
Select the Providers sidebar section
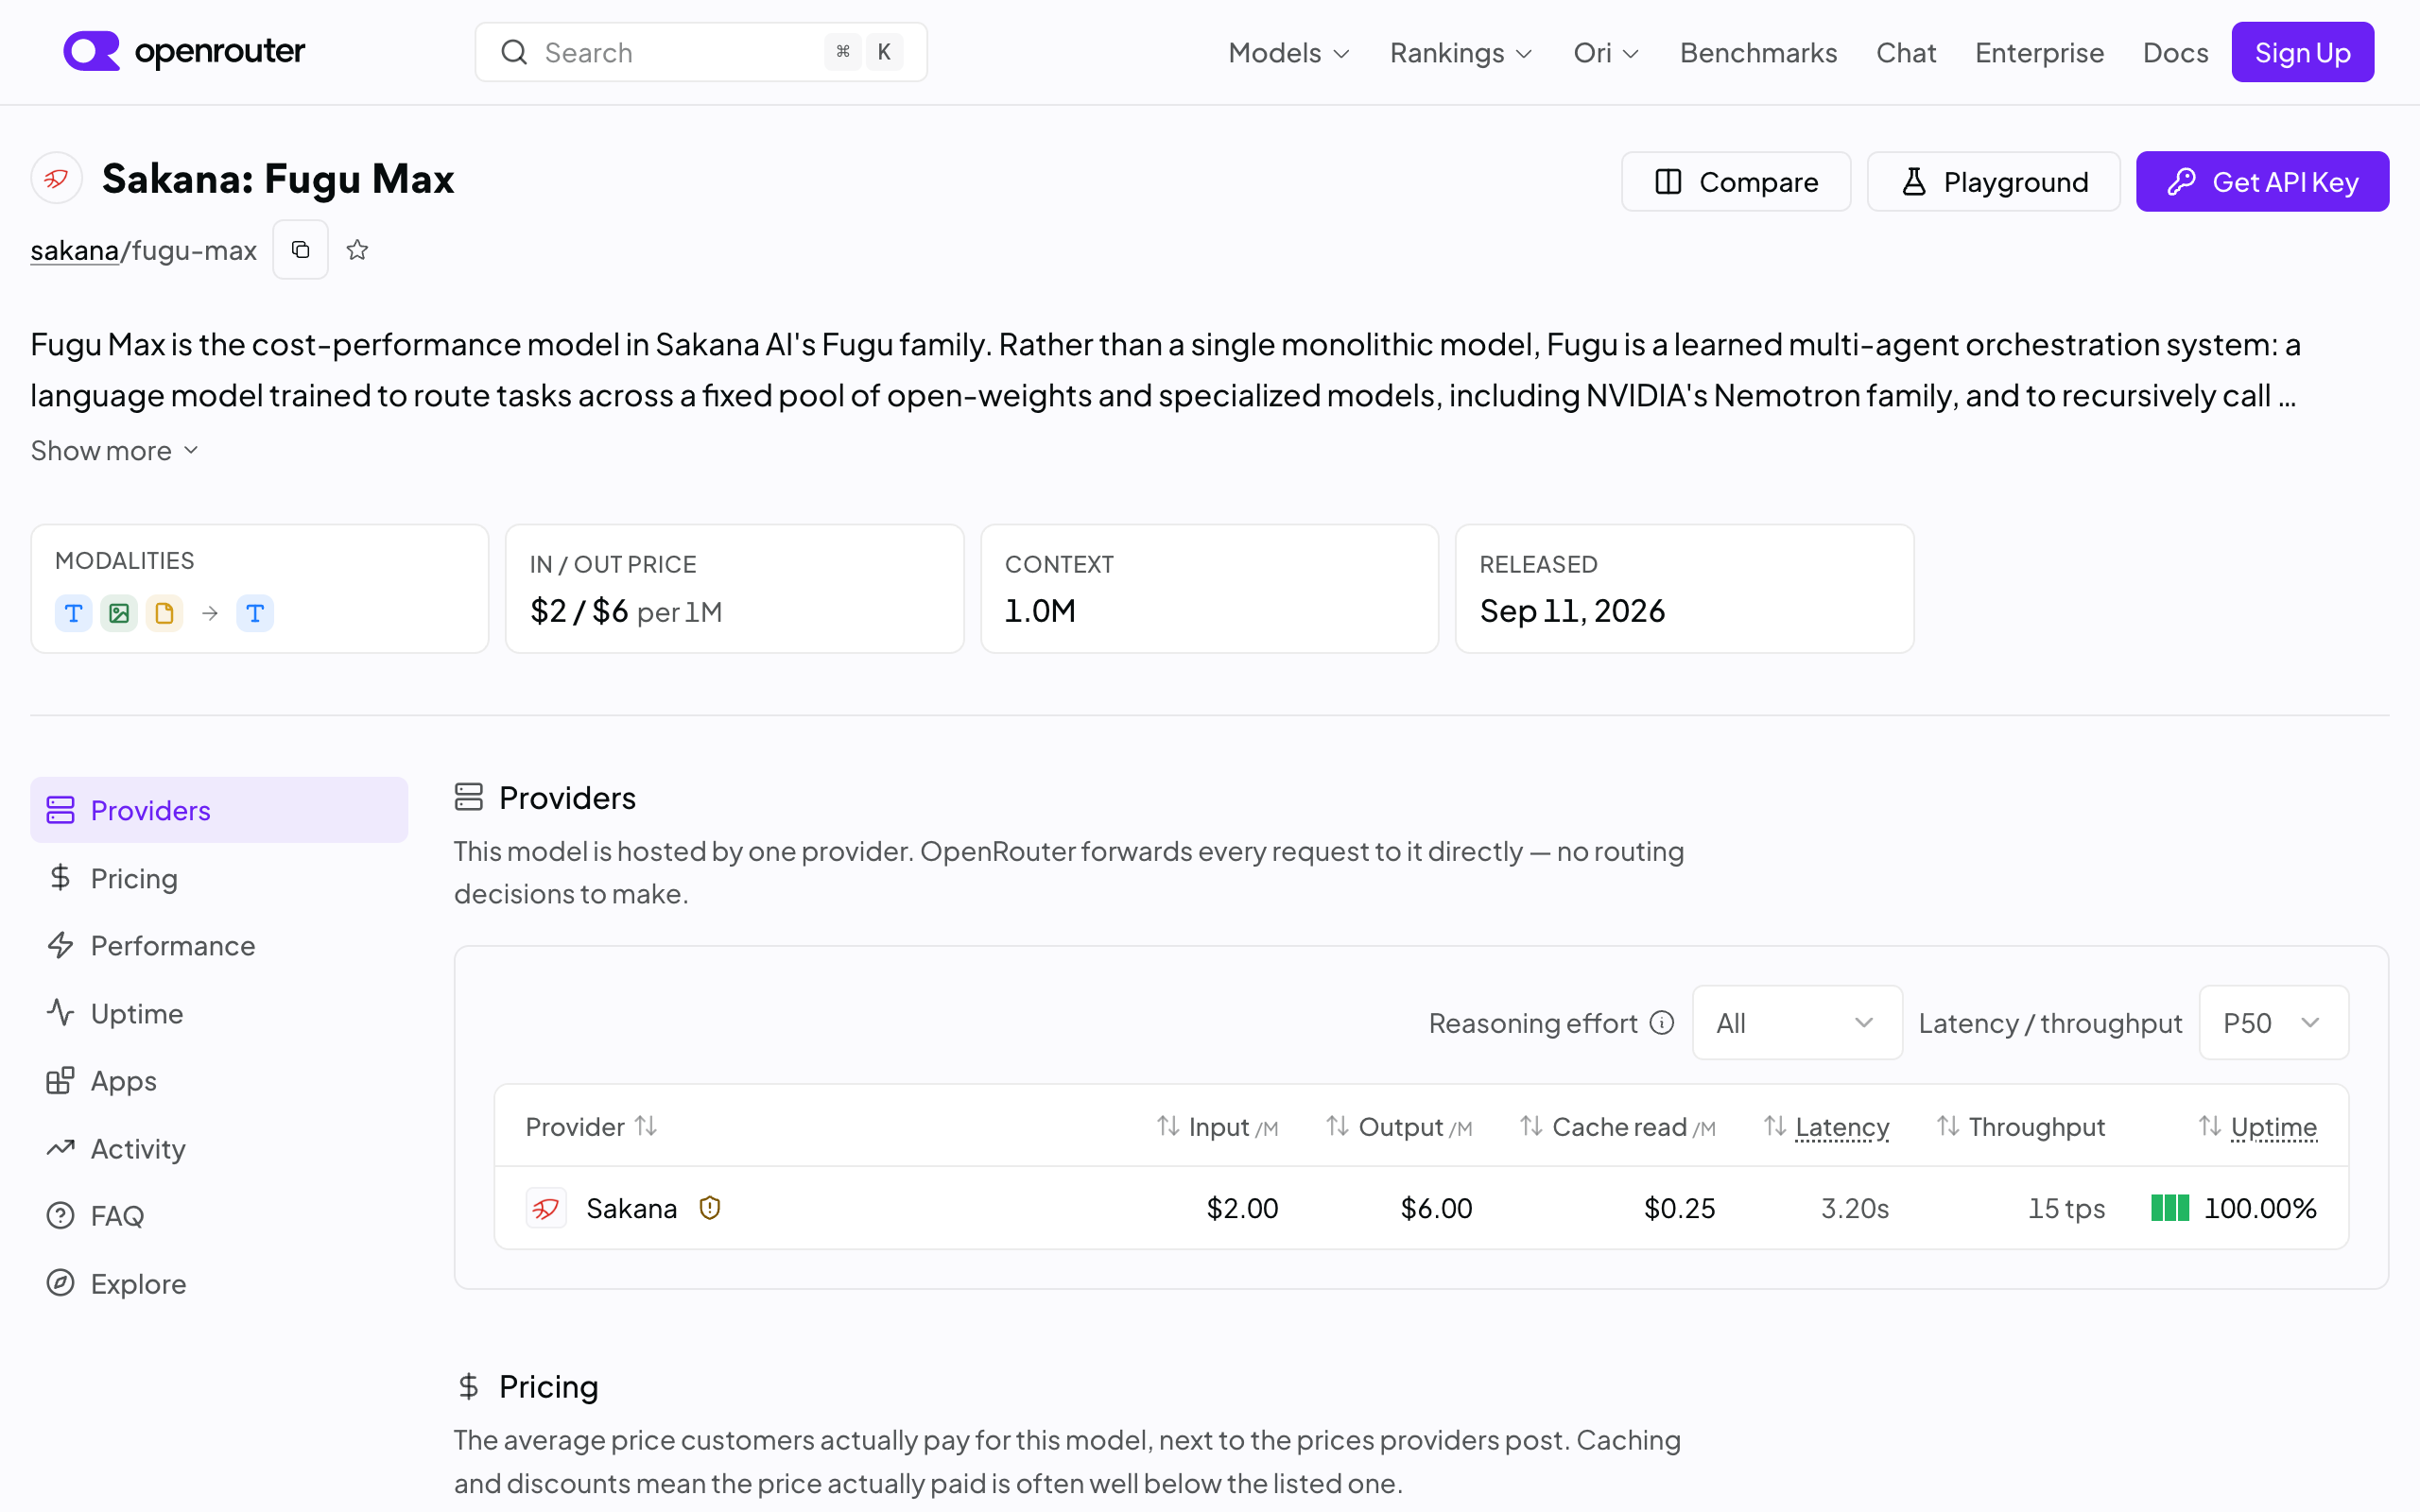tap(219, 810)
